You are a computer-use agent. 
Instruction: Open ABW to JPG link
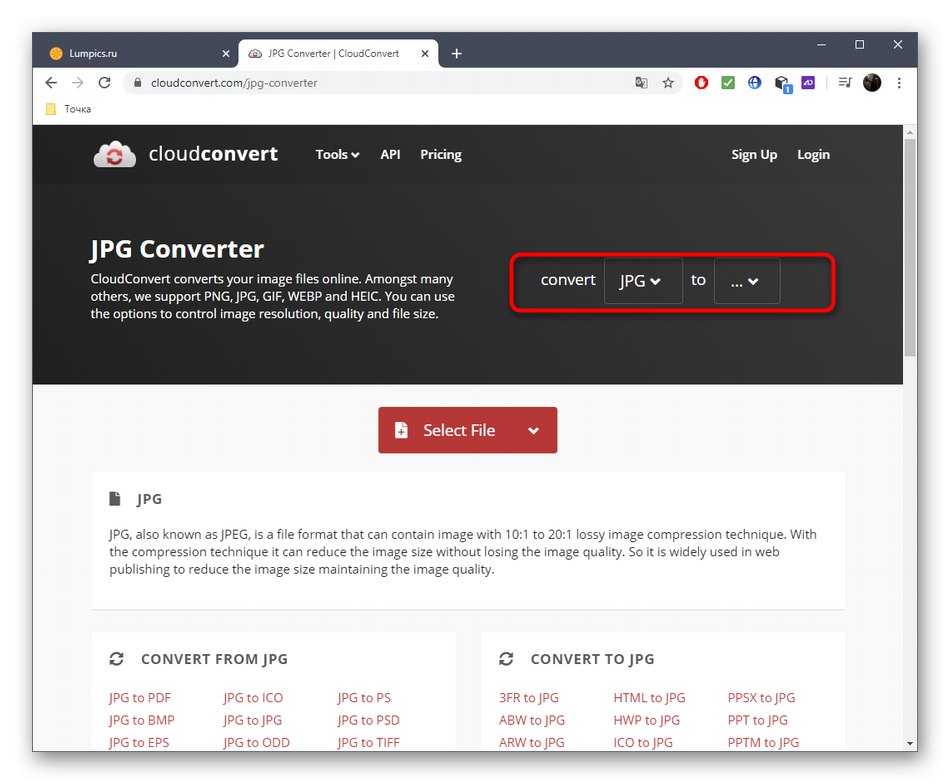coord(532,720)
